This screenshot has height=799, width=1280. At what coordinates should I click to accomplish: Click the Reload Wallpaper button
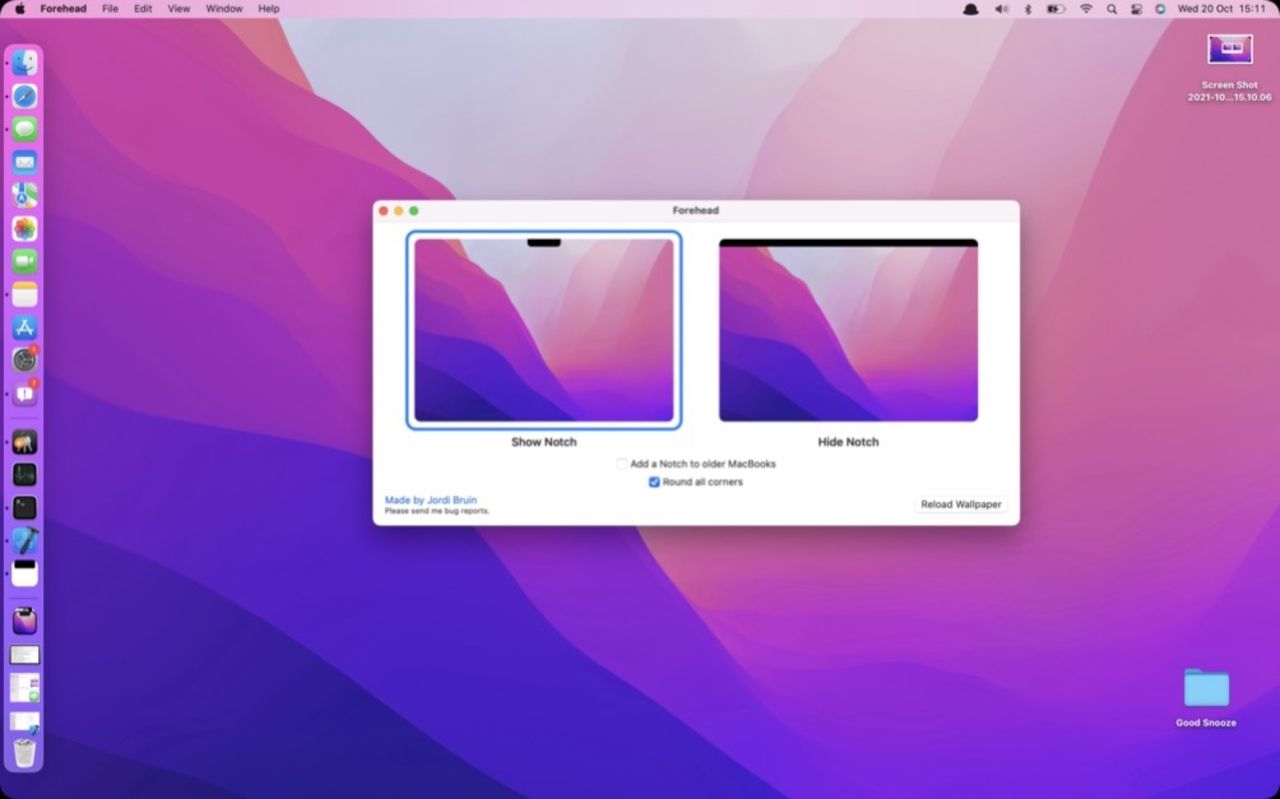(x=959, y=504)
